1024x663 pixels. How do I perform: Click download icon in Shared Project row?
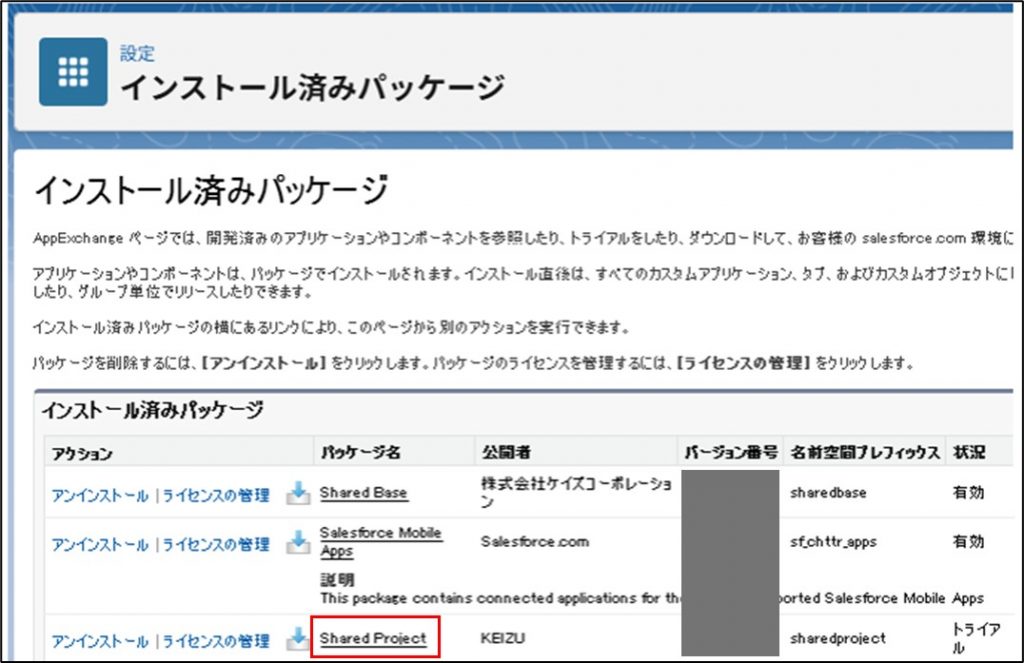pos(298,639)
